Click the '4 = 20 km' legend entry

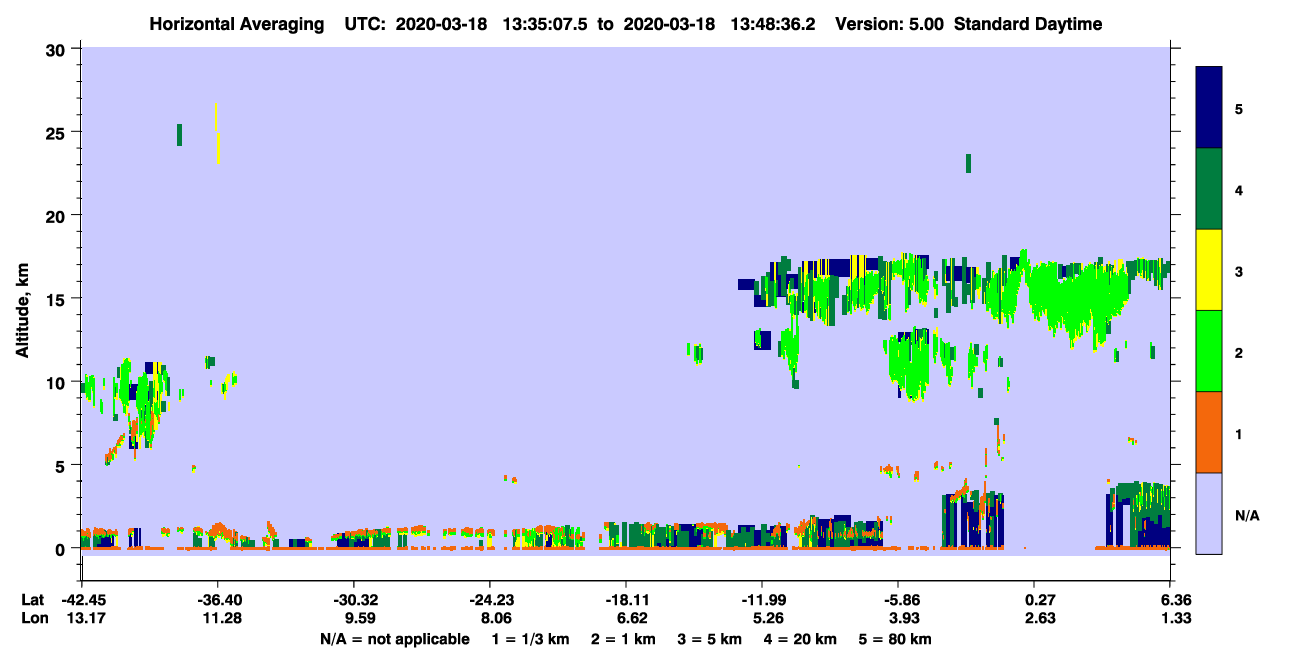[x=799, y=639]
